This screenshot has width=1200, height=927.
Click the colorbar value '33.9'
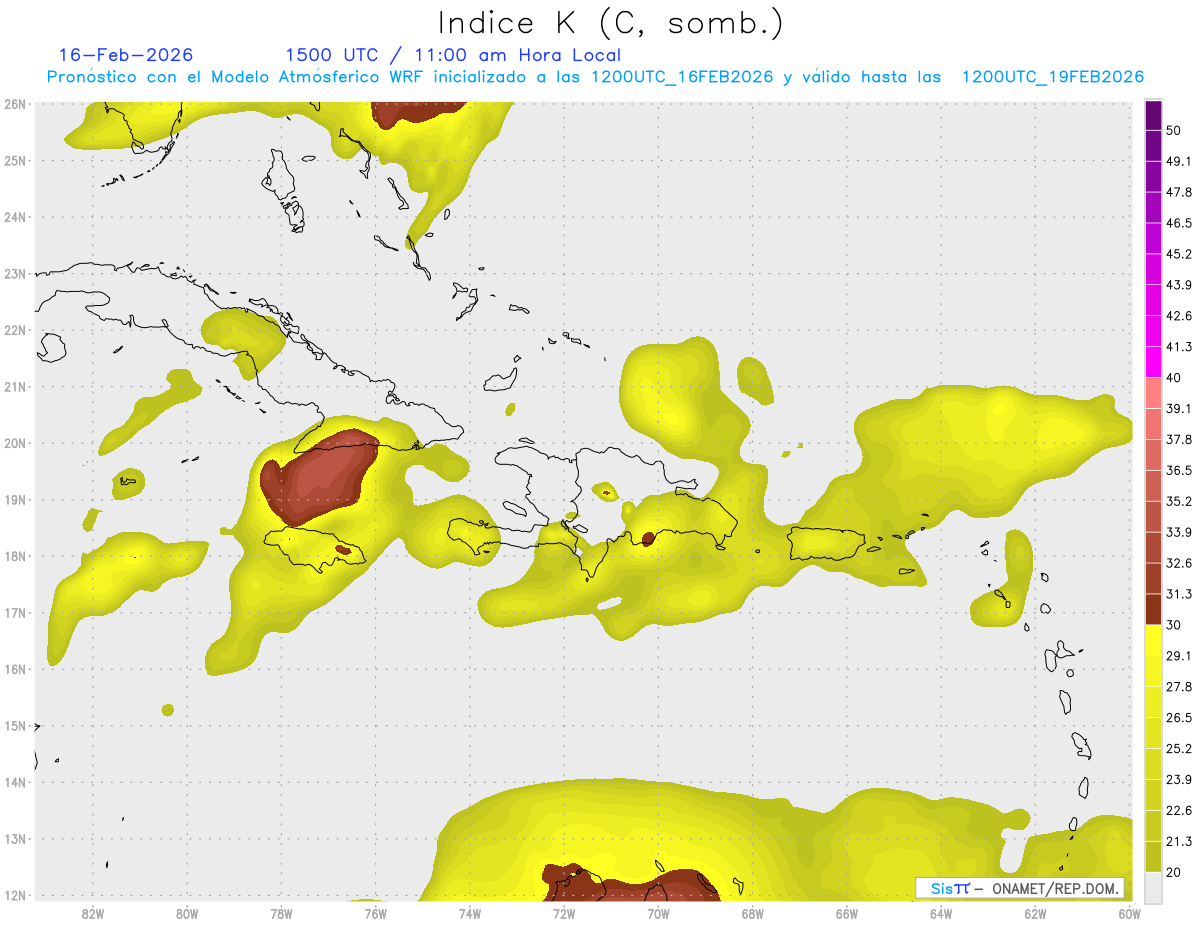[x=1178, y=532]
